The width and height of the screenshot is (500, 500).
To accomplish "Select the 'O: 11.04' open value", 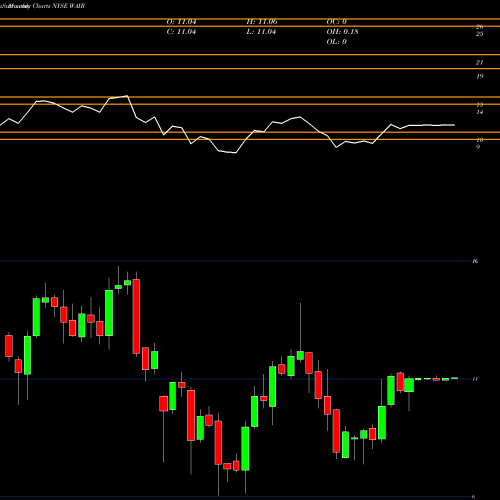I will point(181,22).
